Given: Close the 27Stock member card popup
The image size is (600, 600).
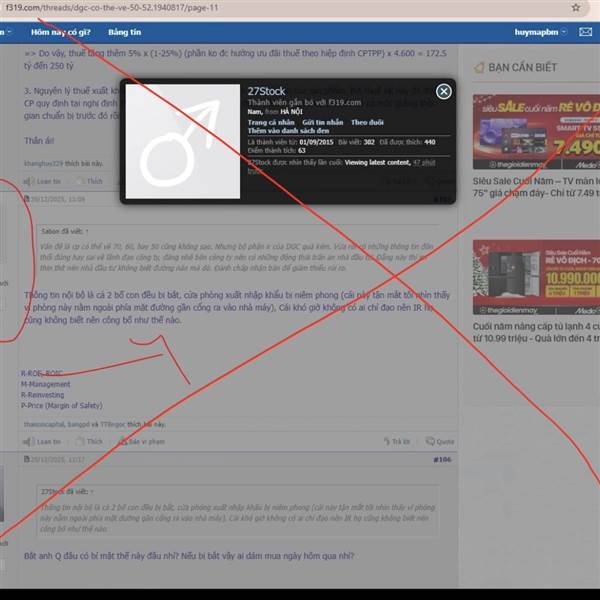Looking at the screenshot, I should tap(443, 91).
